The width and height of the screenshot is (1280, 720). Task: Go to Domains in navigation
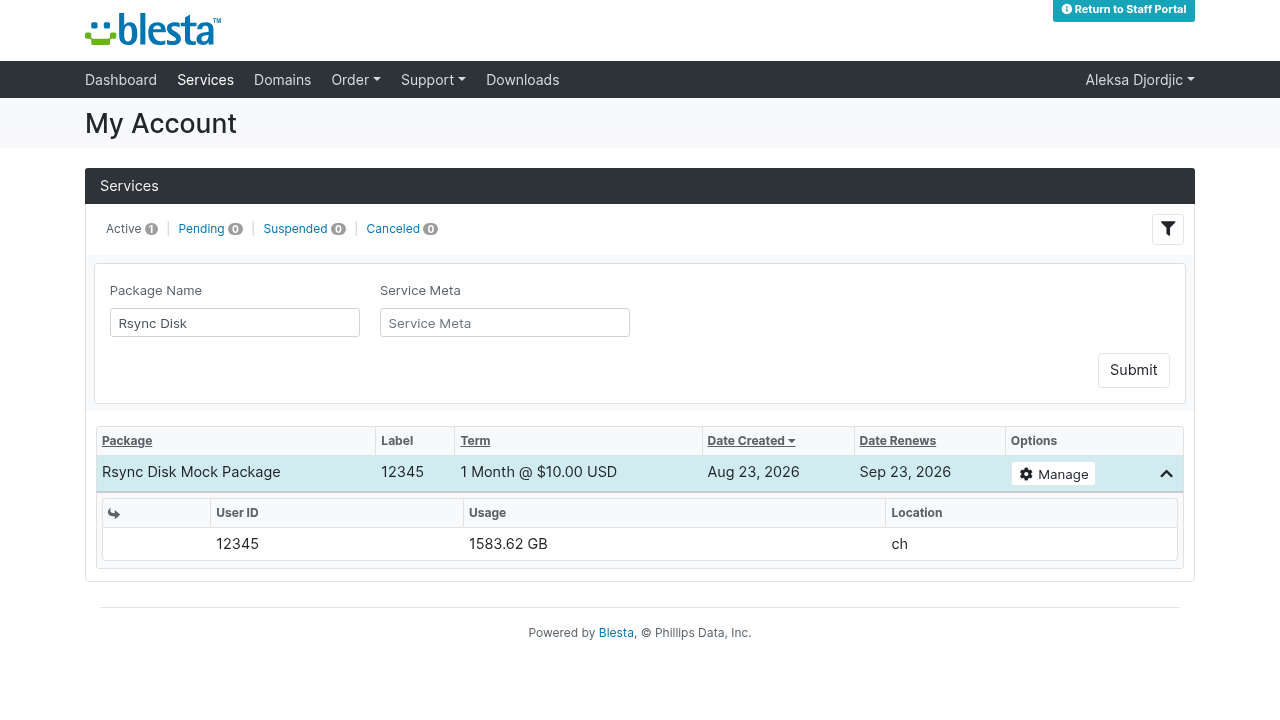point(282,80)
